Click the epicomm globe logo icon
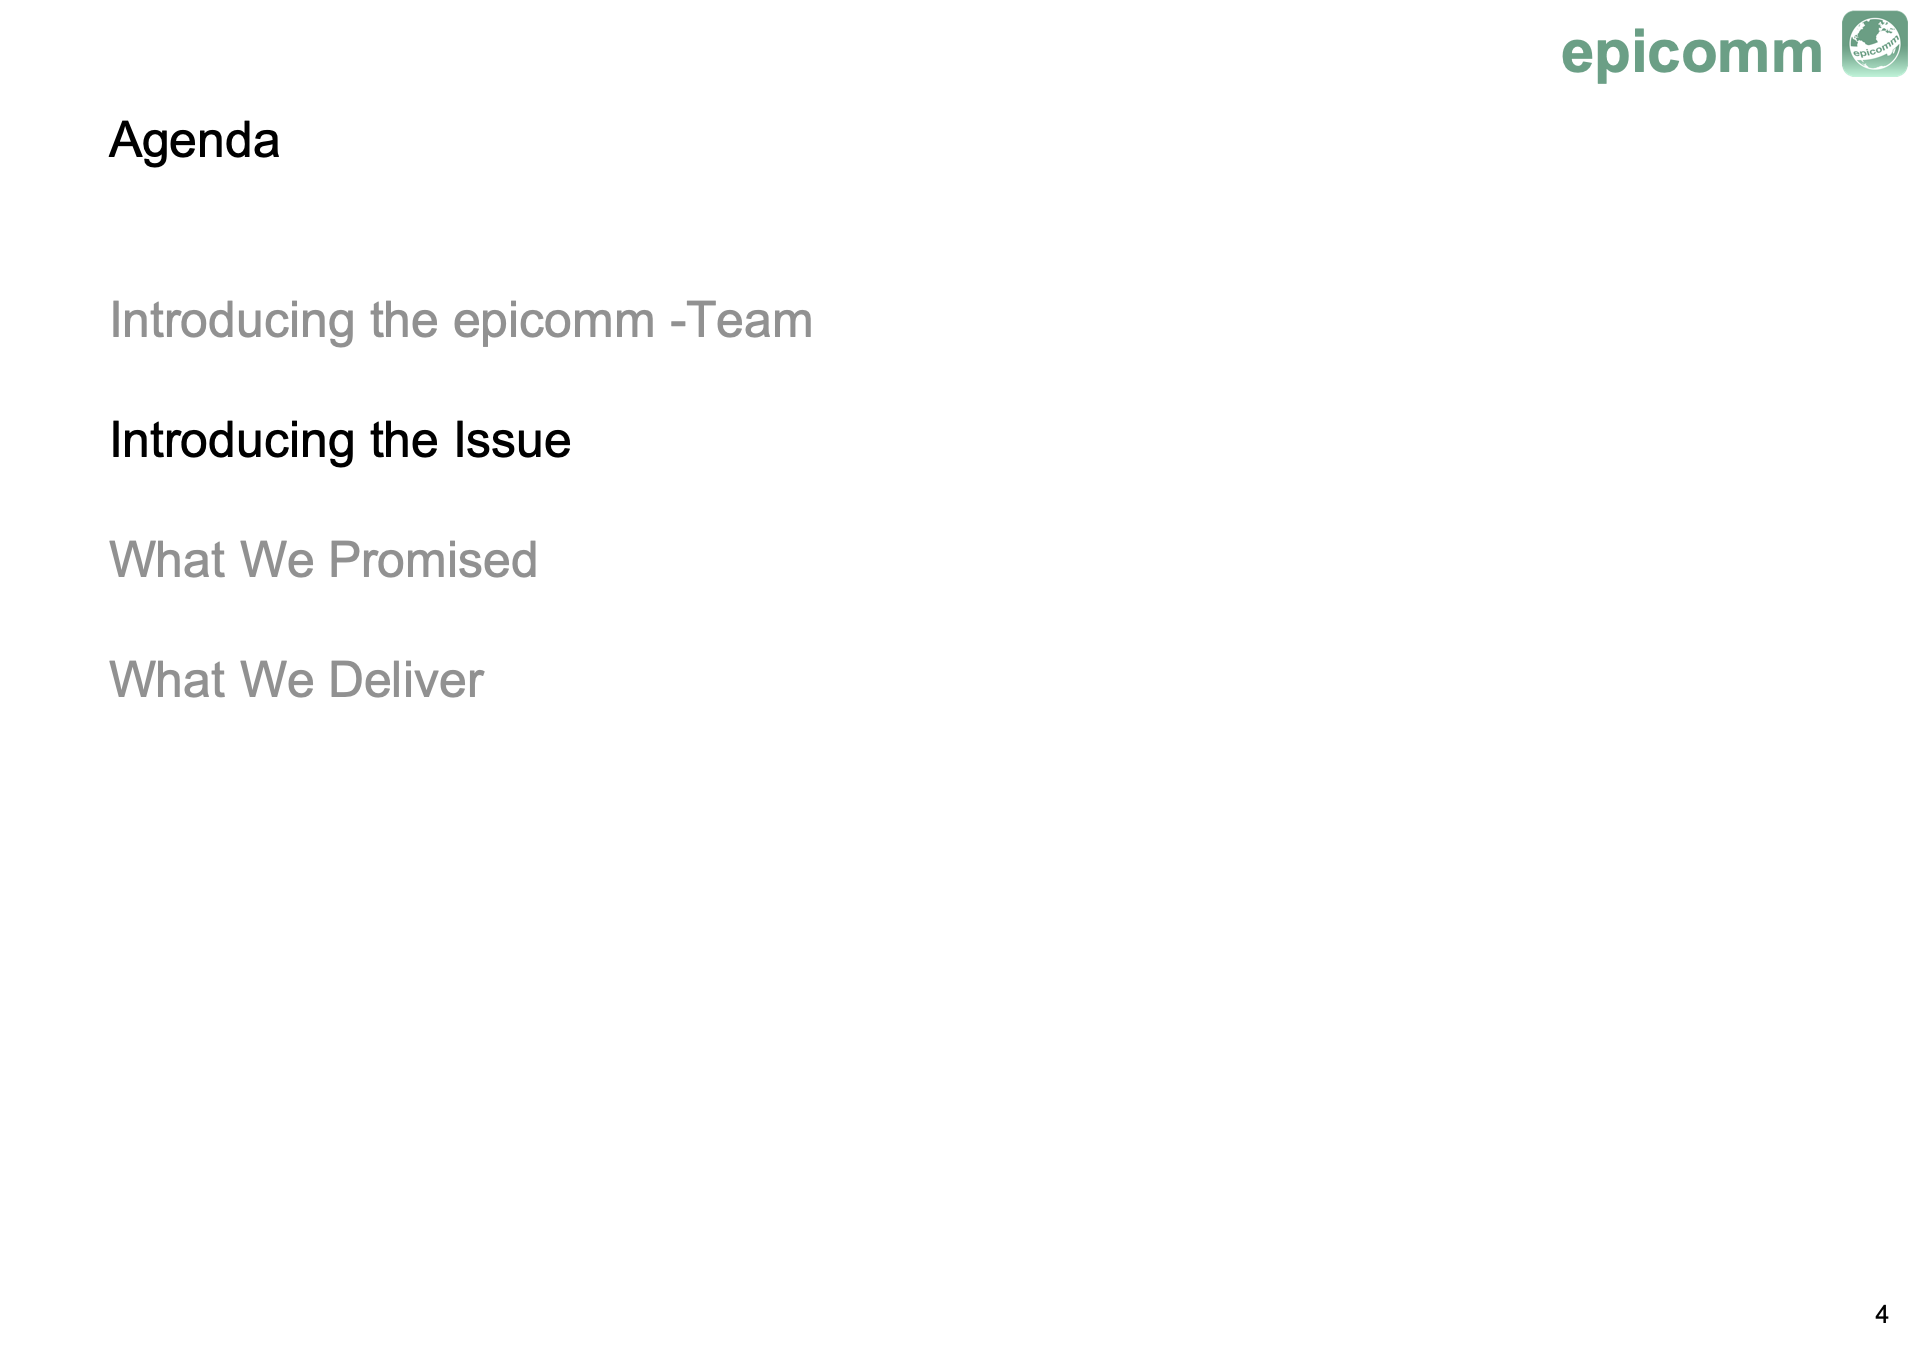The height and width of the screenshot is (1350, 1920). pos(1874,44)
